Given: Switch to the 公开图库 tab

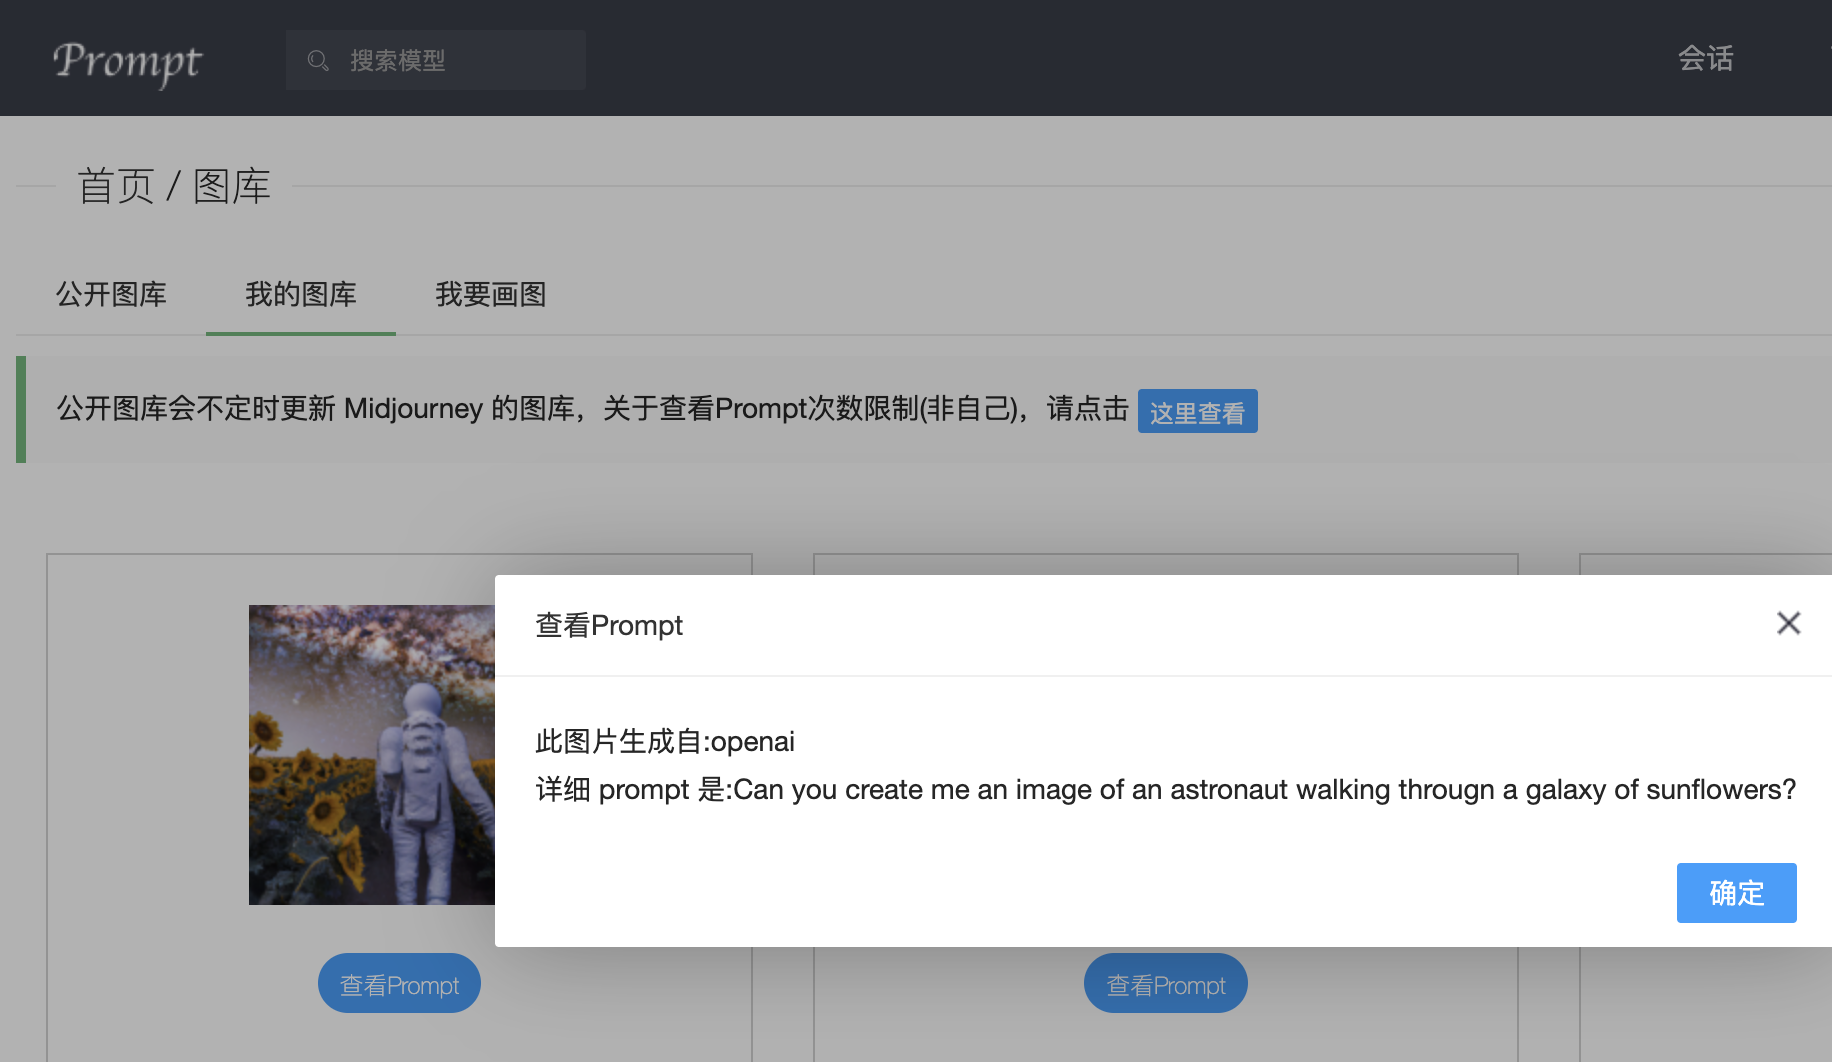Looking at the screenshot, I should tap(111, 294).
